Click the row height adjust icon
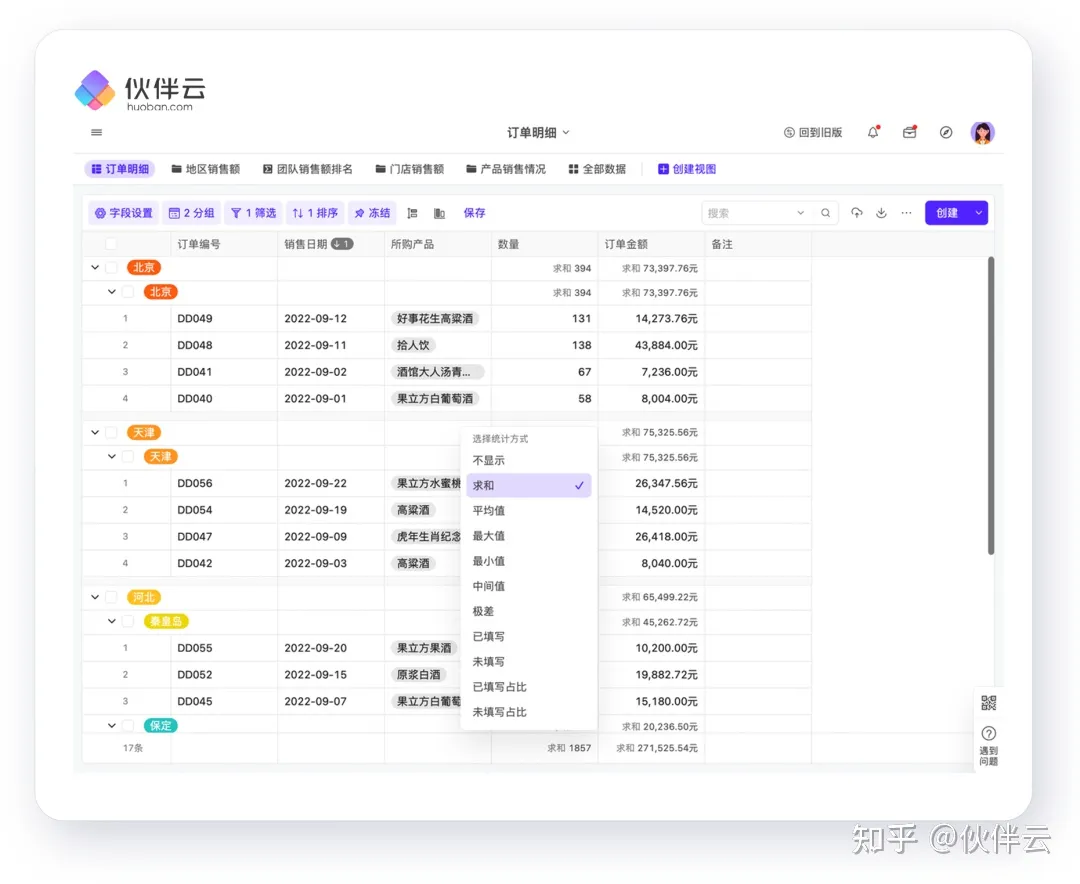 click(x=413, y=213)
